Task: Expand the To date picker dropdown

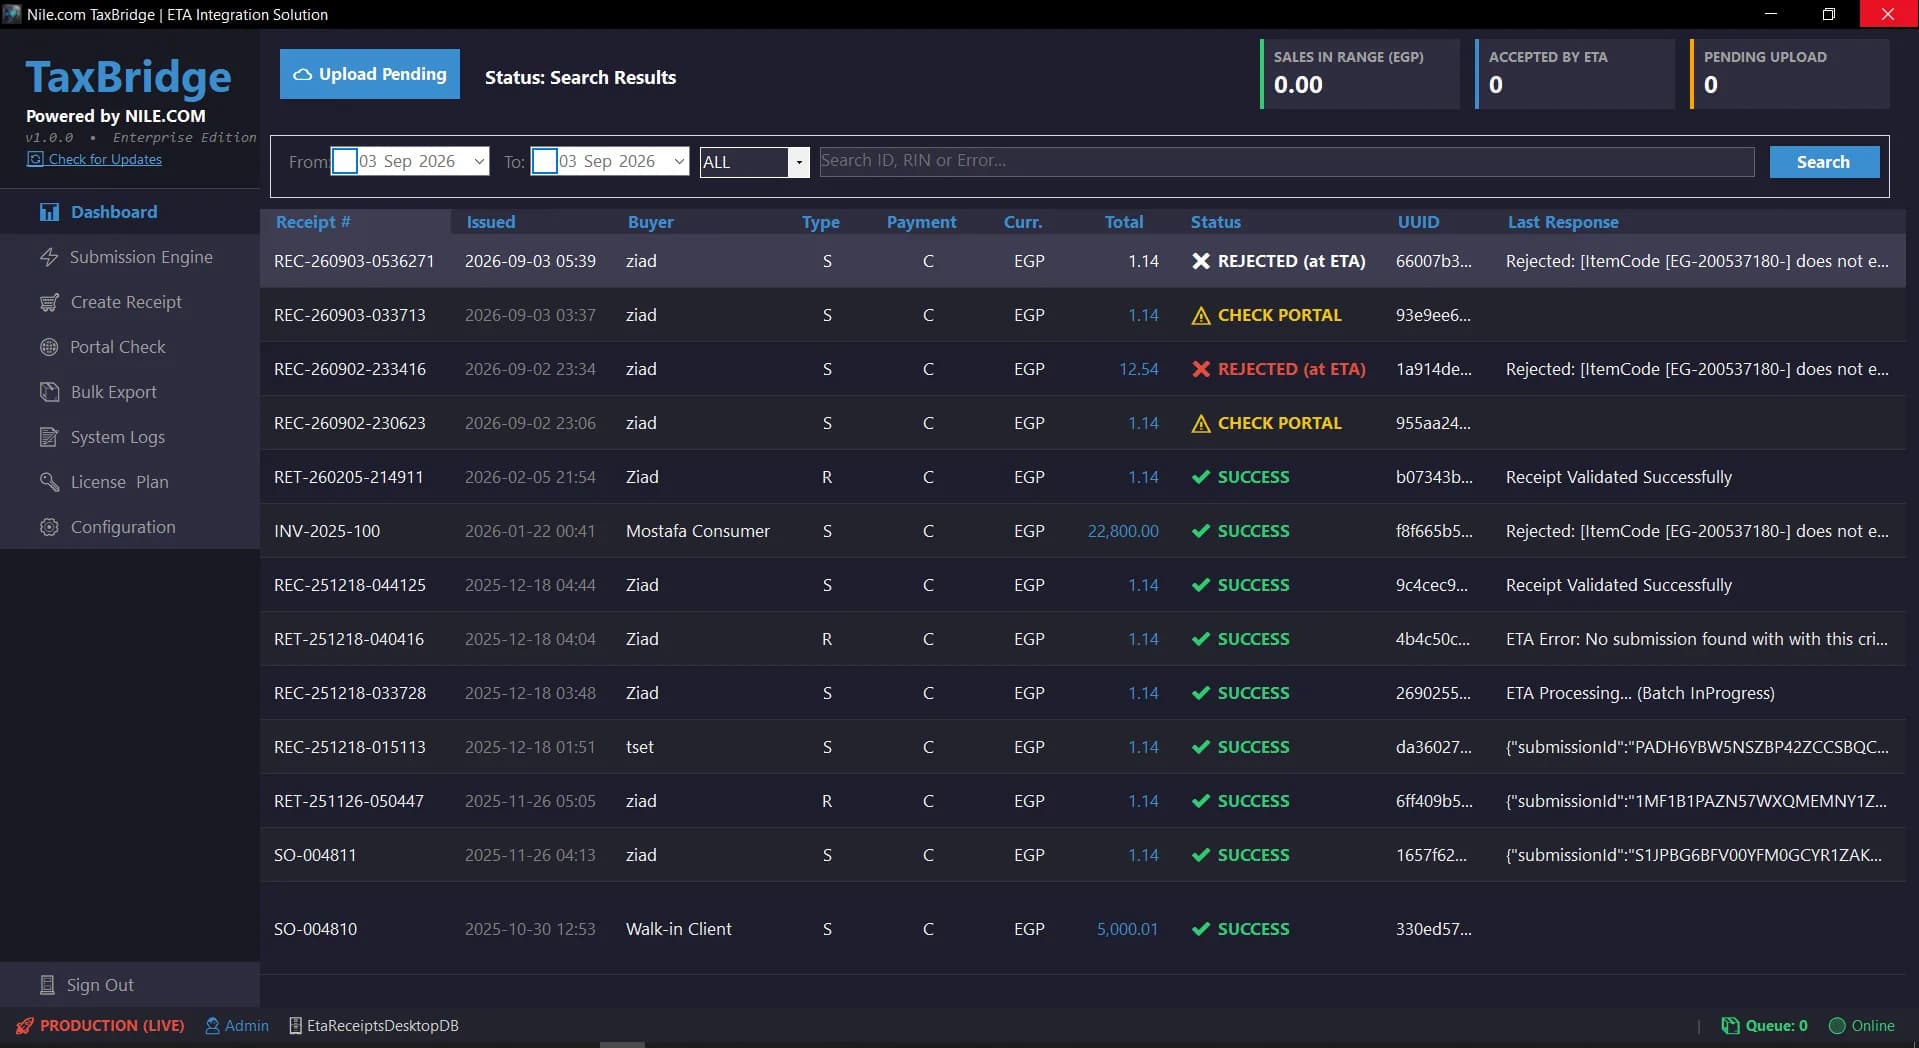Action: (679, 161)
